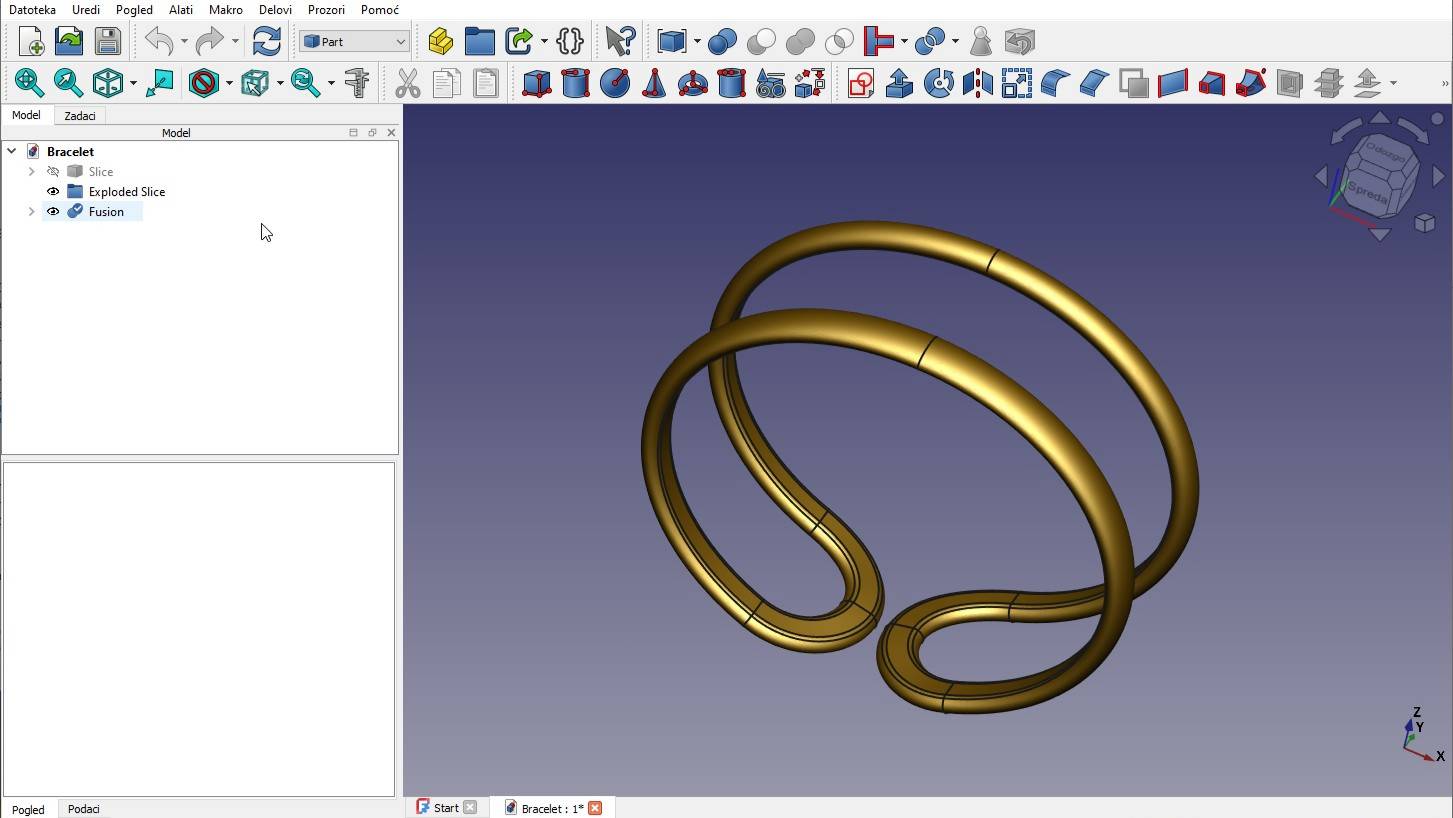The width and height of the screenshot is (1453, 818).
Task: Show the hidden Slice object
Action: click(x=53, y=172)
